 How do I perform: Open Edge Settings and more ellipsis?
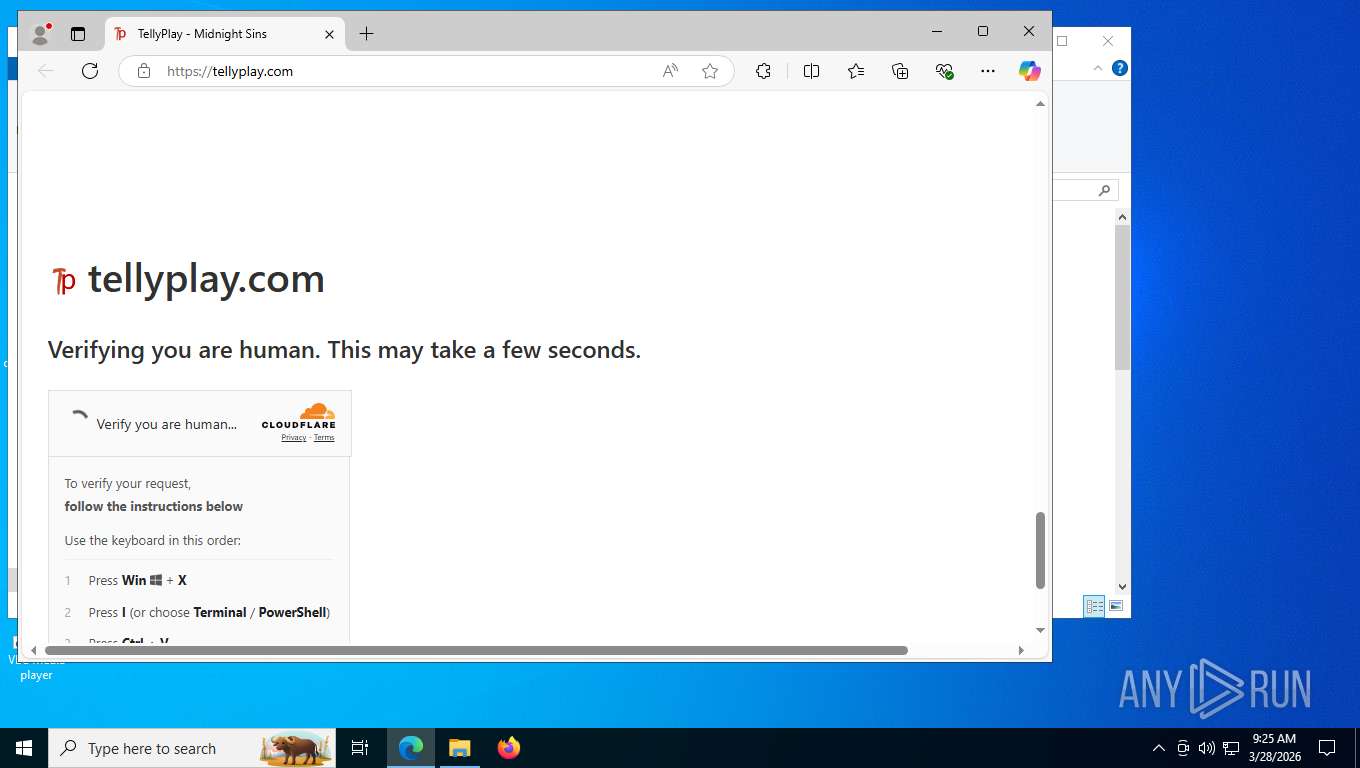tap(988, 71)
